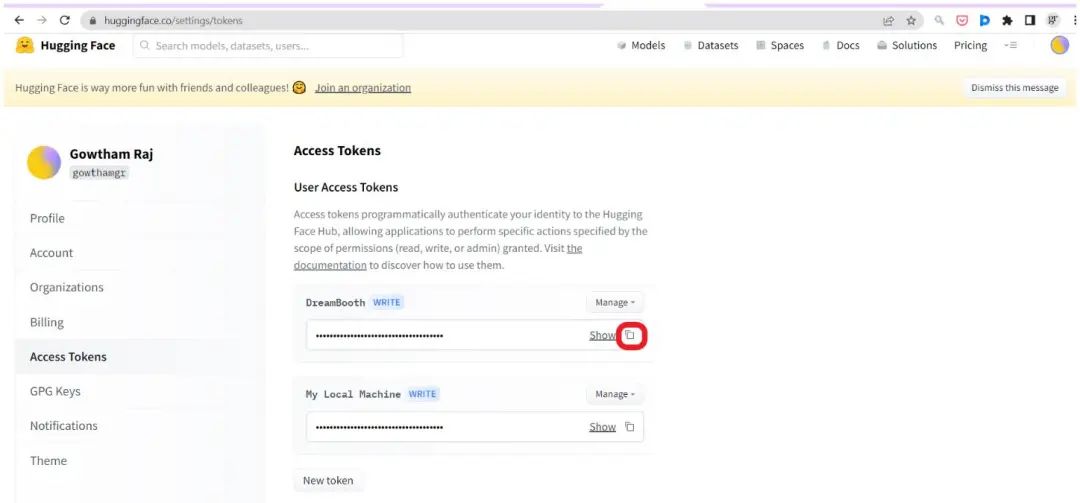Open Solutions menu
The height and width of the screenshot is (503, 1080).
pos(906,45)
